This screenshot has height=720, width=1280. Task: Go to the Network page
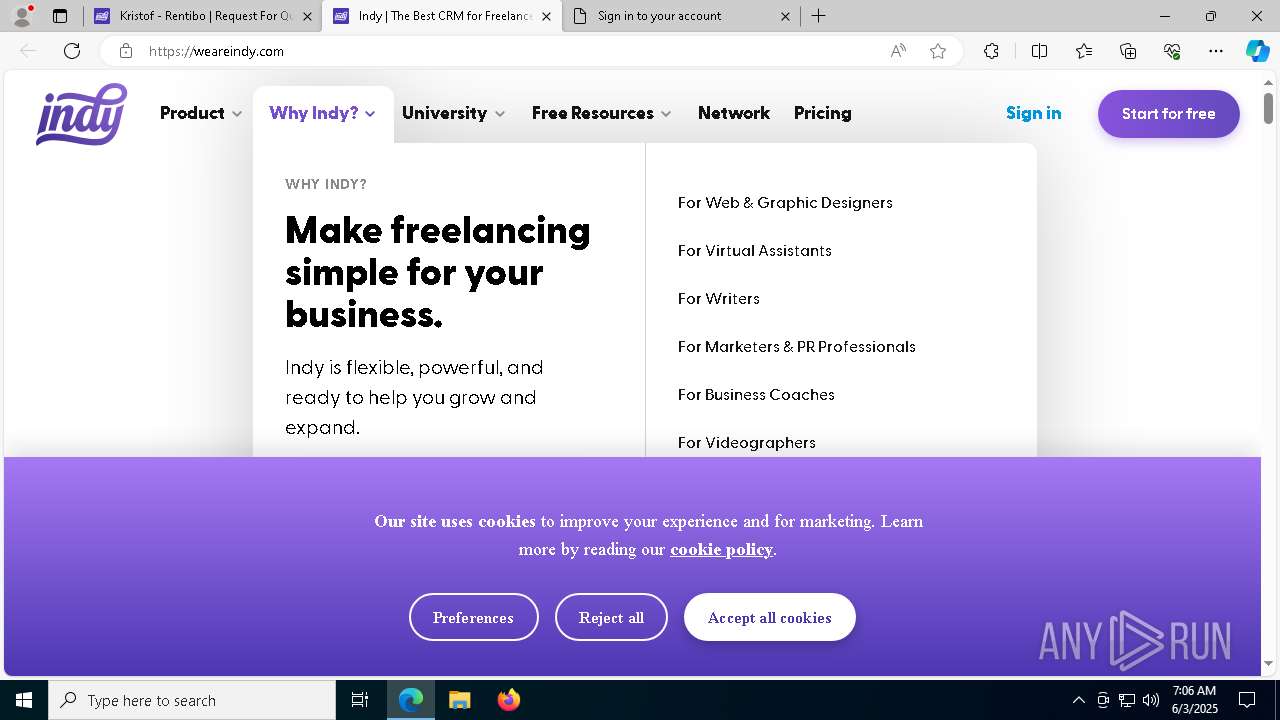(x=734, y=113)
